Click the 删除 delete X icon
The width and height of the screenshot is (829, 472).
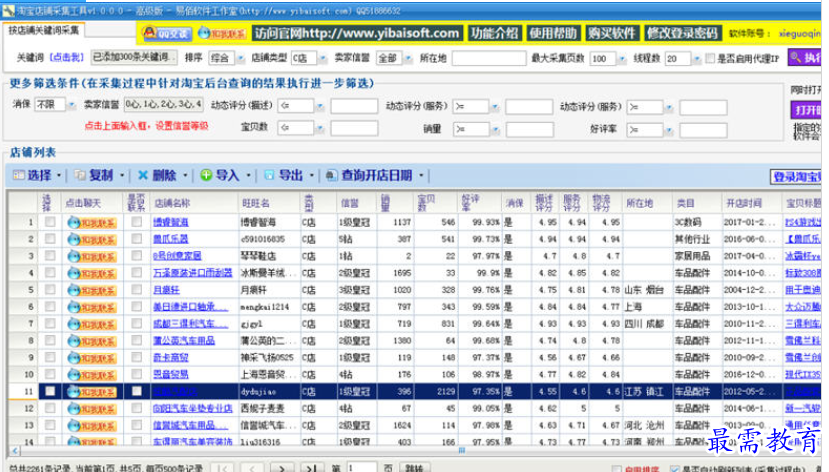click(x=143, y=175)
